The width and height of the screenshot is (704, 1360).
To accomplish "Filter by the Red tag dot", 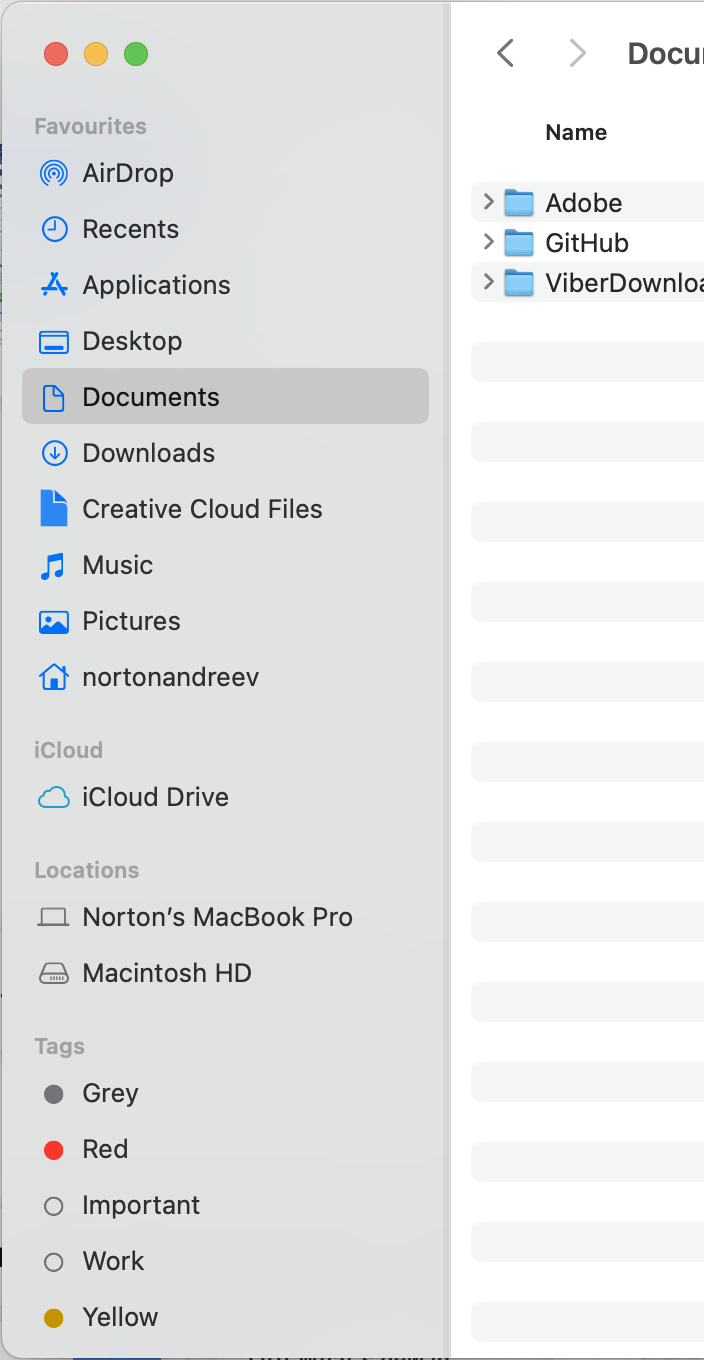I will (54, 1150).
